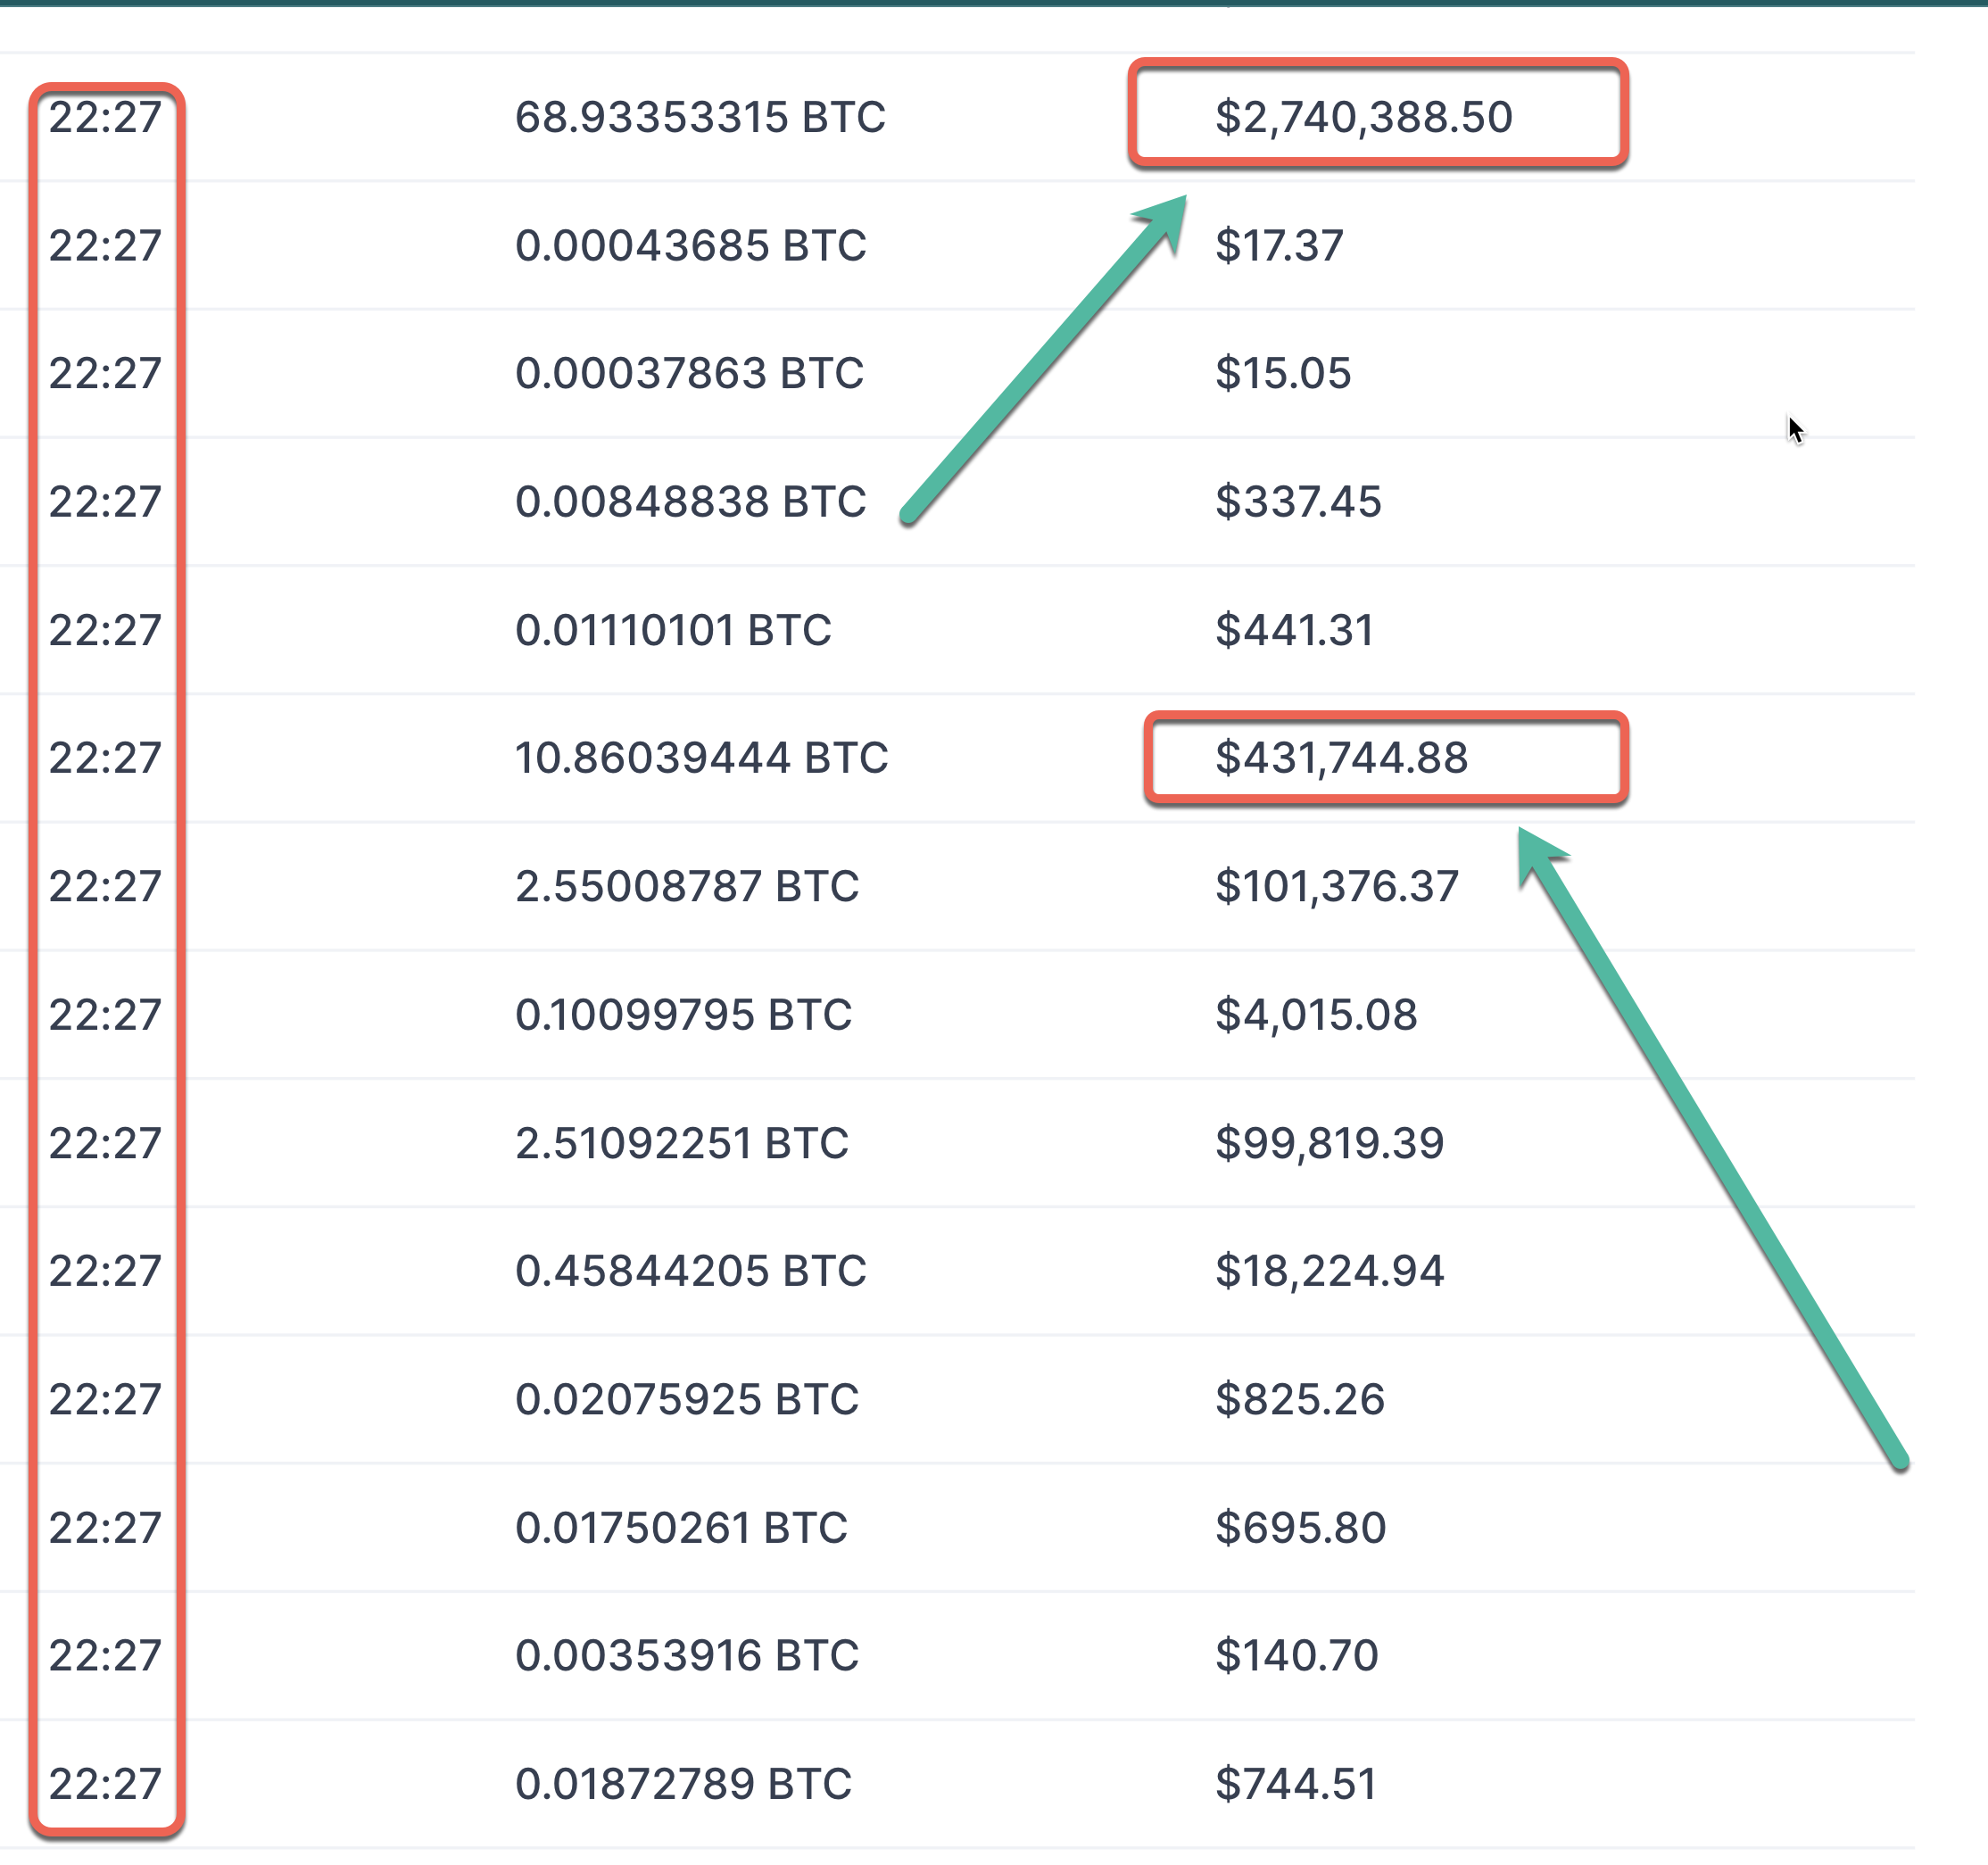
Task: Click the 0.00848838 BTC amount
Action: [x=690, y=501]
